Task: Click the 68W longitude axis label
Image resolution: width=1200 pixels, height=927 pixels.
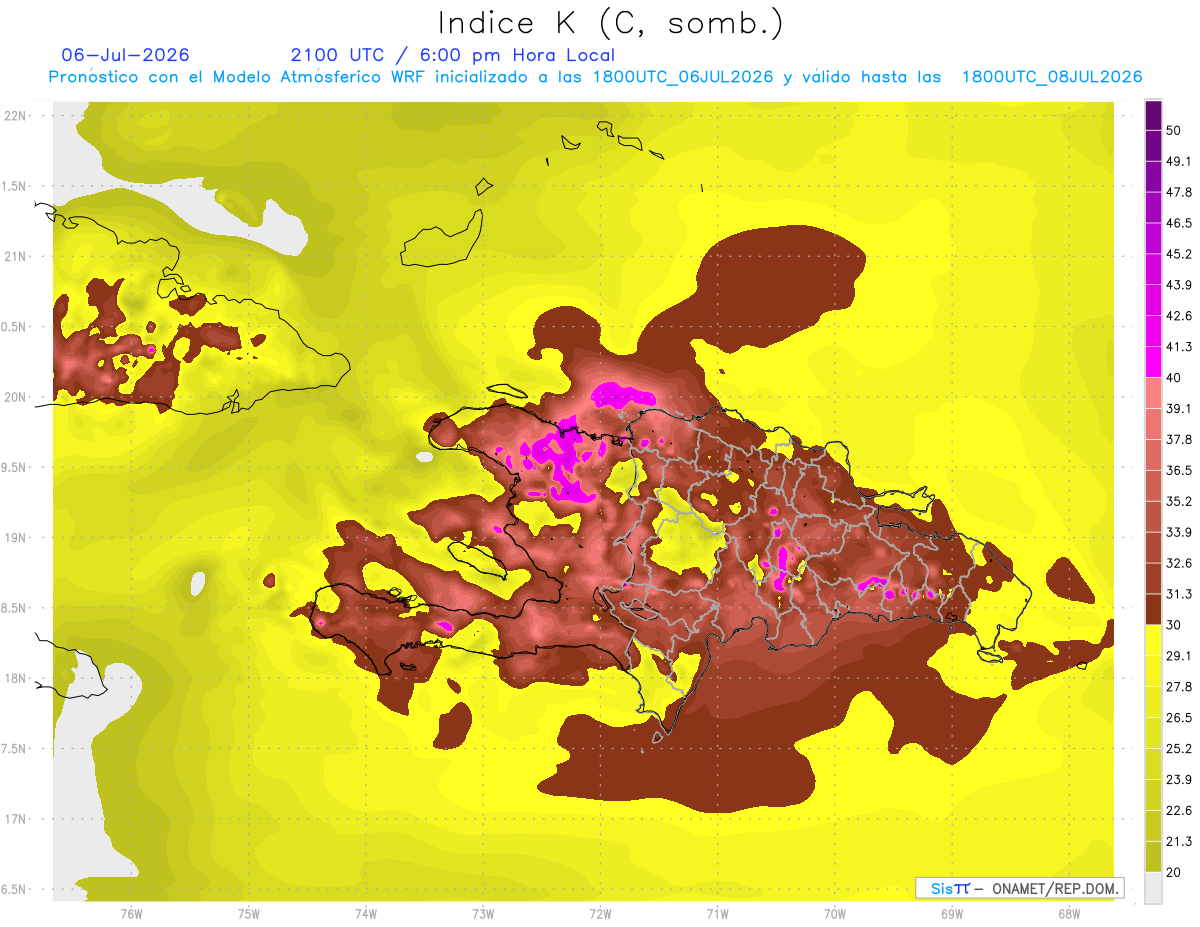Action: [x=1069, y=913]
